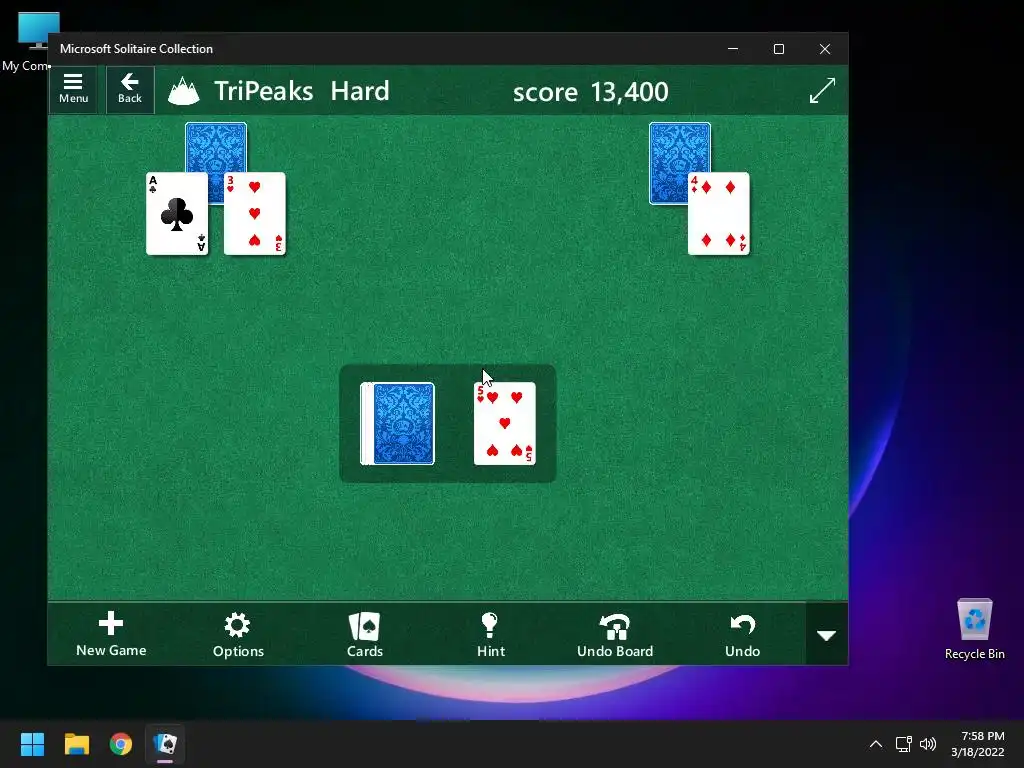Draw a card from the stock pile
The height and width of the screenshot is (768, 1024).
pos(397,424)
